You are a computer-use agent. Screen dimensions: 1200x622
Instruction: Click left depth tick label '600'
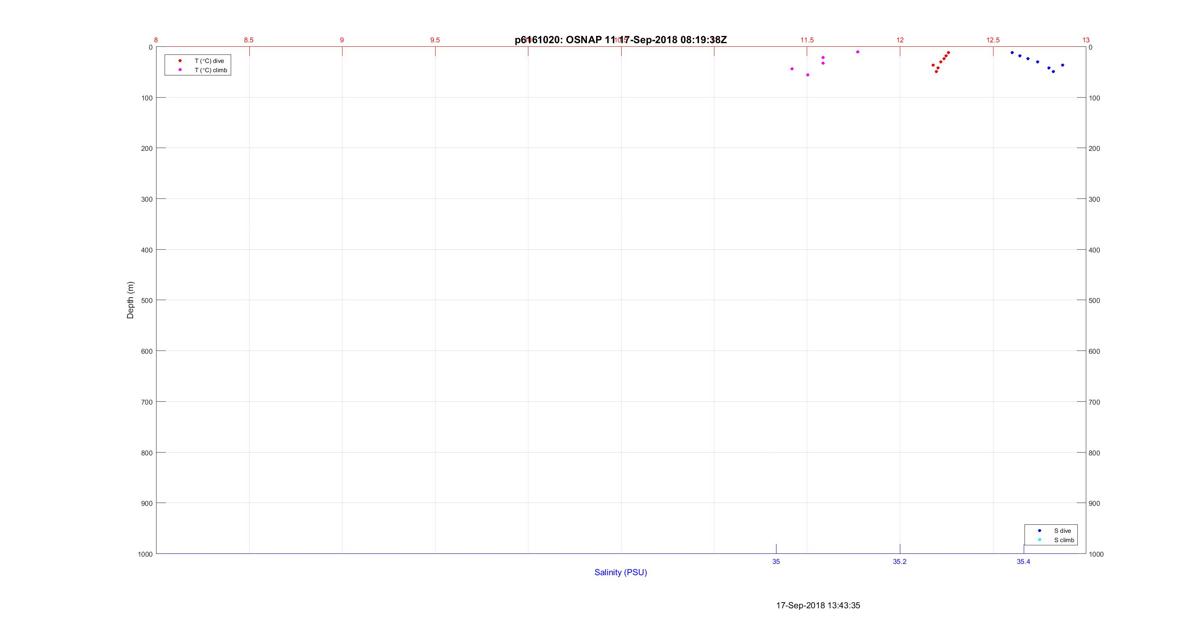click(146, 351)
